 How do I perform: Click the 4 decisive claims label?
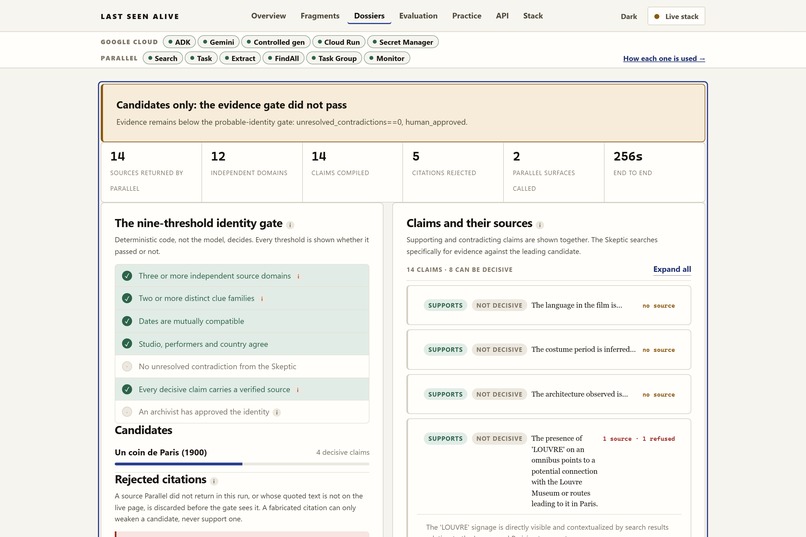click(342, 453)
